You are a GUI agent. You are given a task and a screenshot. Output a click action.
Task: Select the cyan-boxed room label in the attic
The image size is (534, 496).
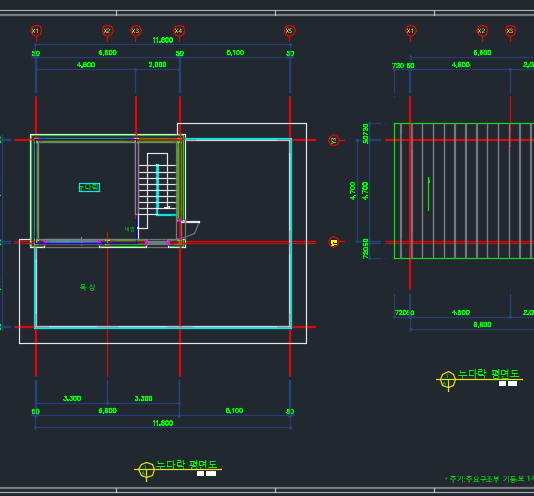tap(89, 187)
